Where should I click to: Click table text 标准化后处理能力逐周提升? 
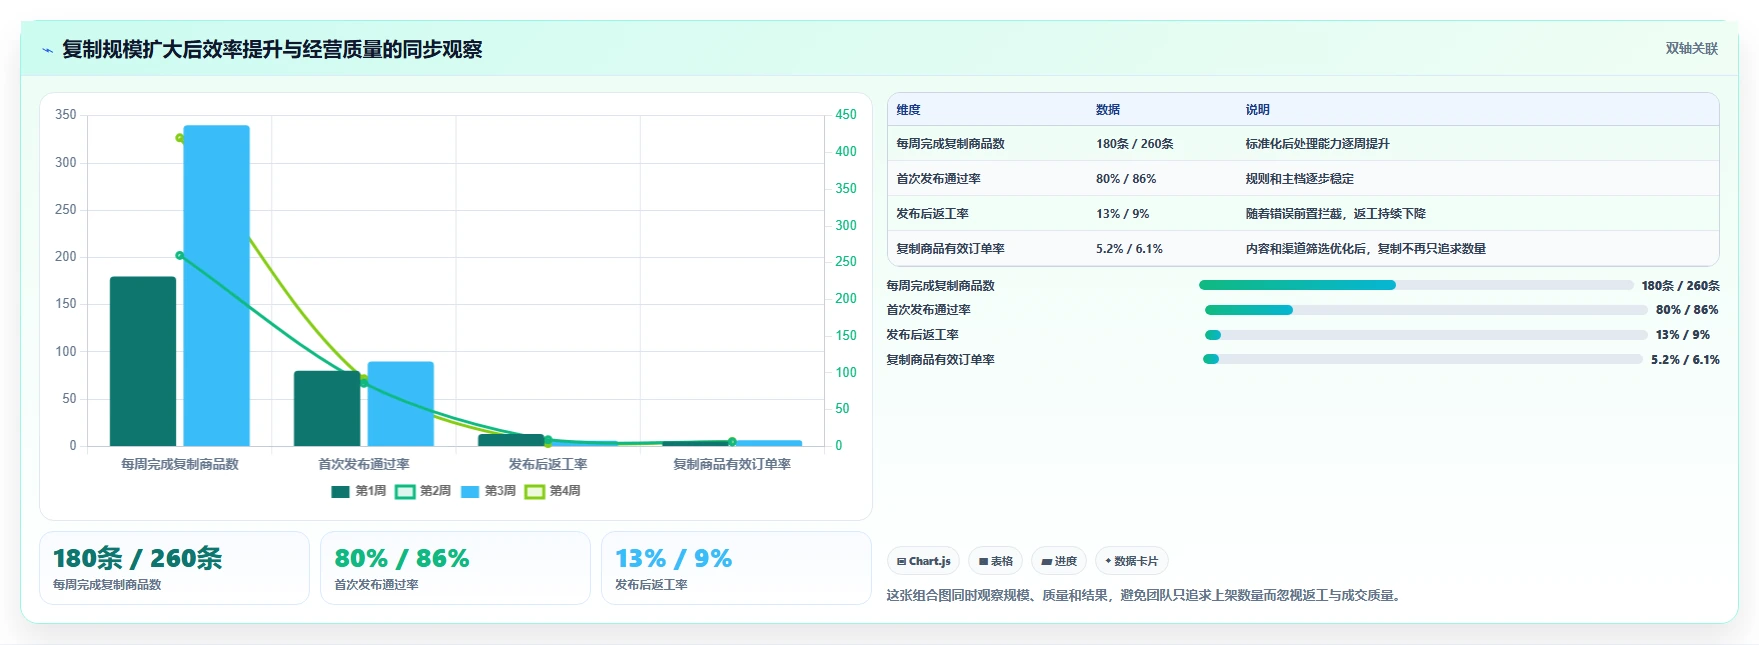(x=1318, y=144)
